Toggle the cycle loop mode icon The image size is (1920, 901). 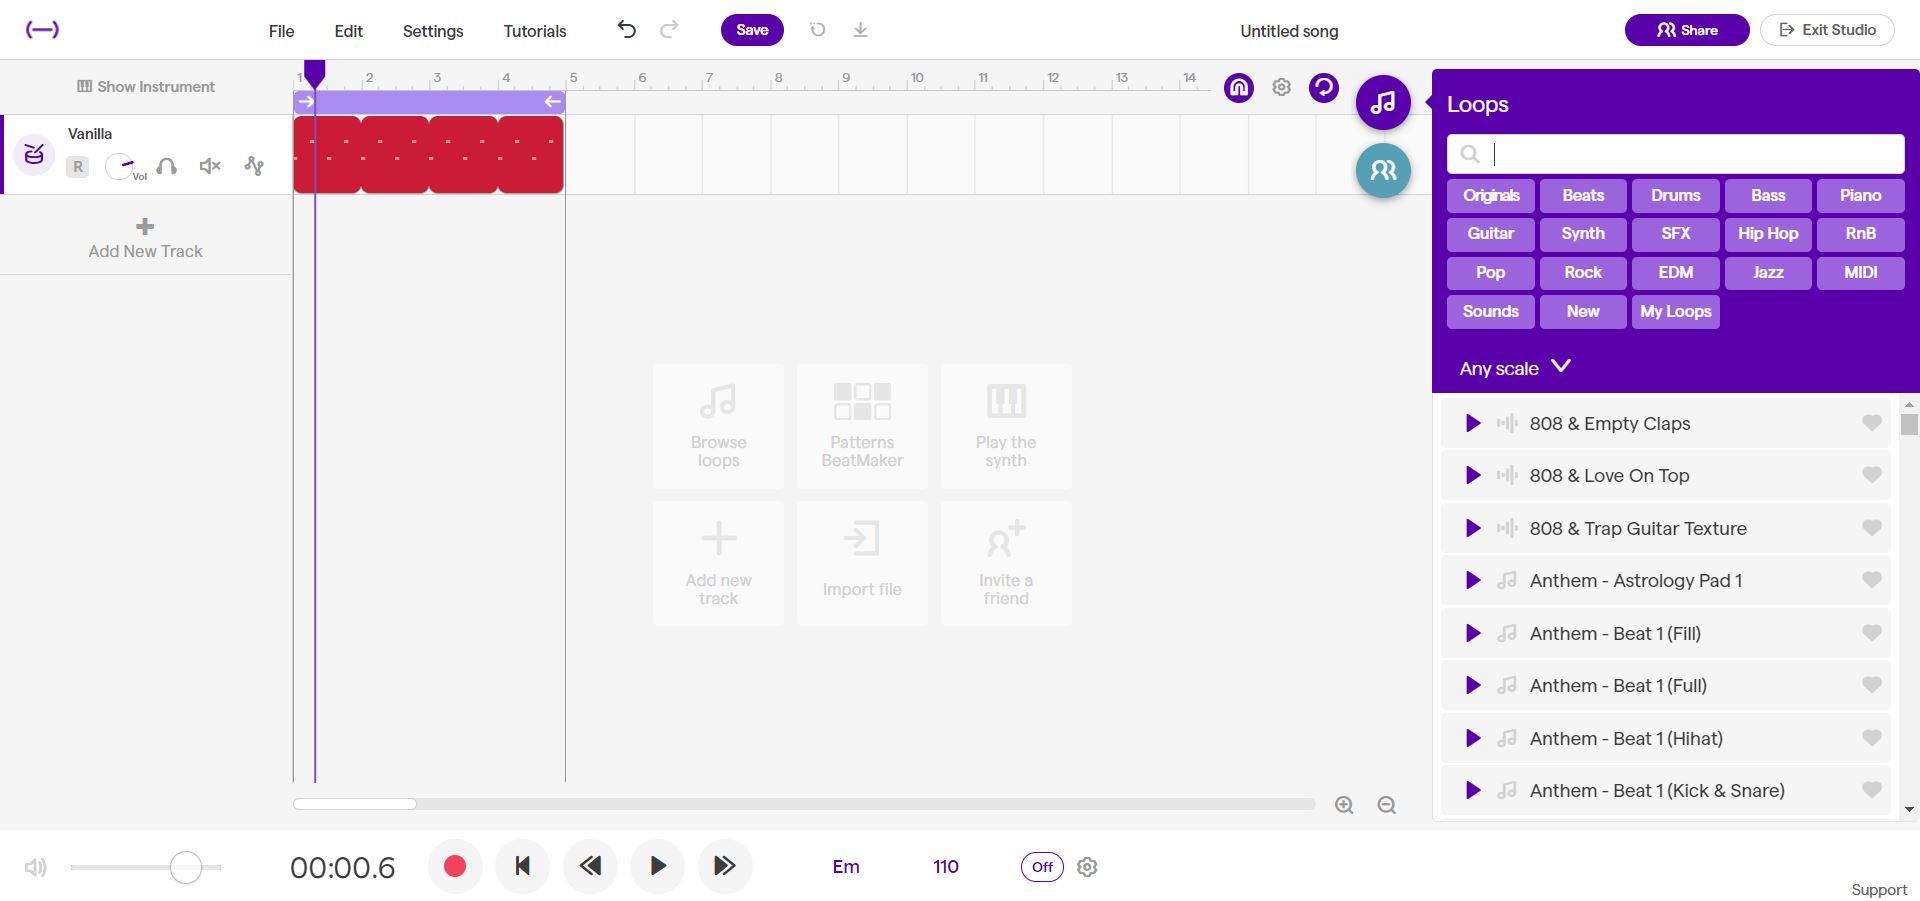[1324, 88]
